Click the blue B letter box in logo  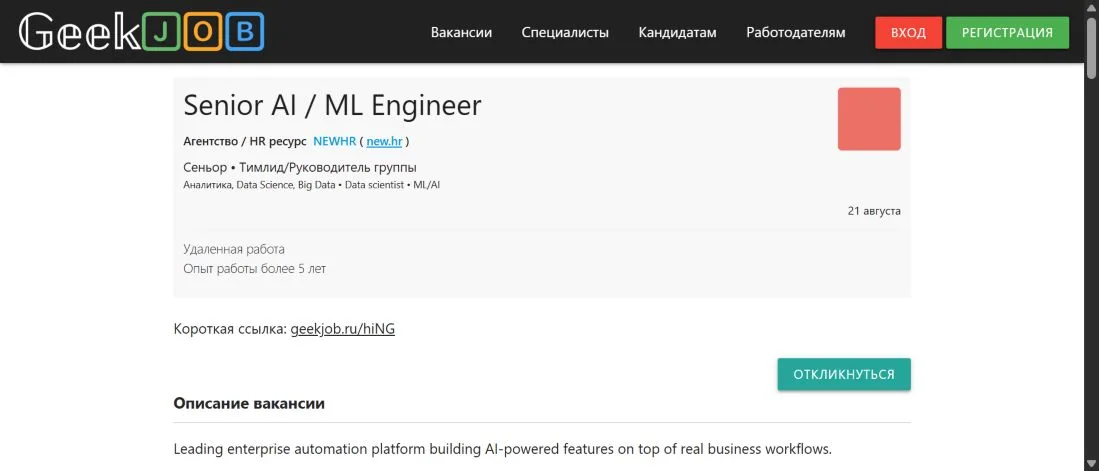click(245, 32)
